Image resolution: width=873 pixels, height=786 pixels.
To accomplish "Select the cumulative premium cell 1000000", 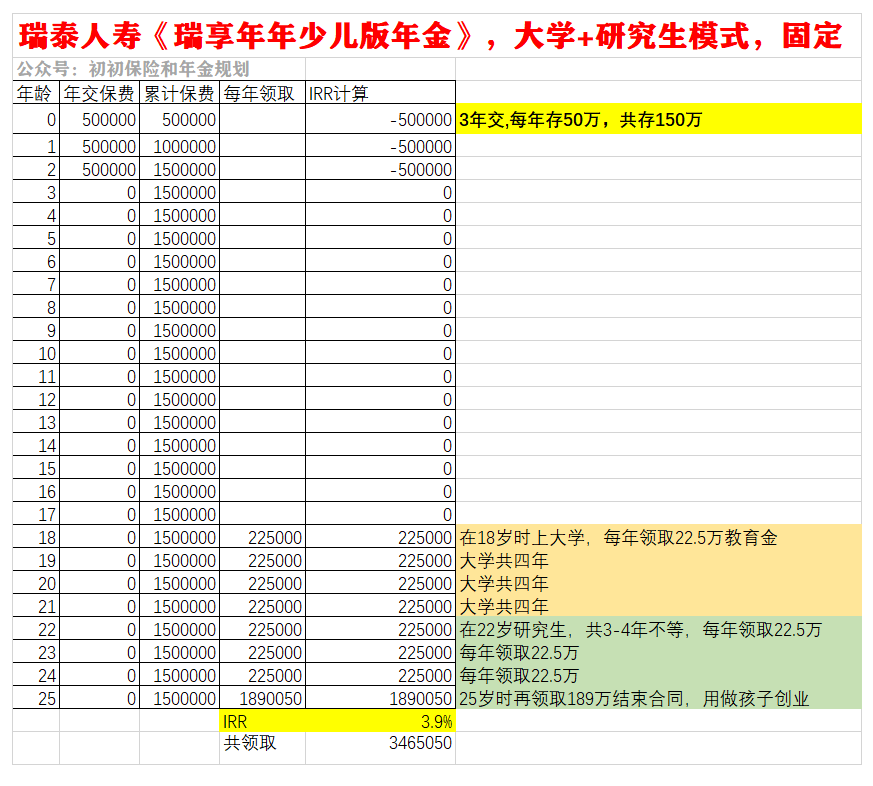I will (179, 145).
